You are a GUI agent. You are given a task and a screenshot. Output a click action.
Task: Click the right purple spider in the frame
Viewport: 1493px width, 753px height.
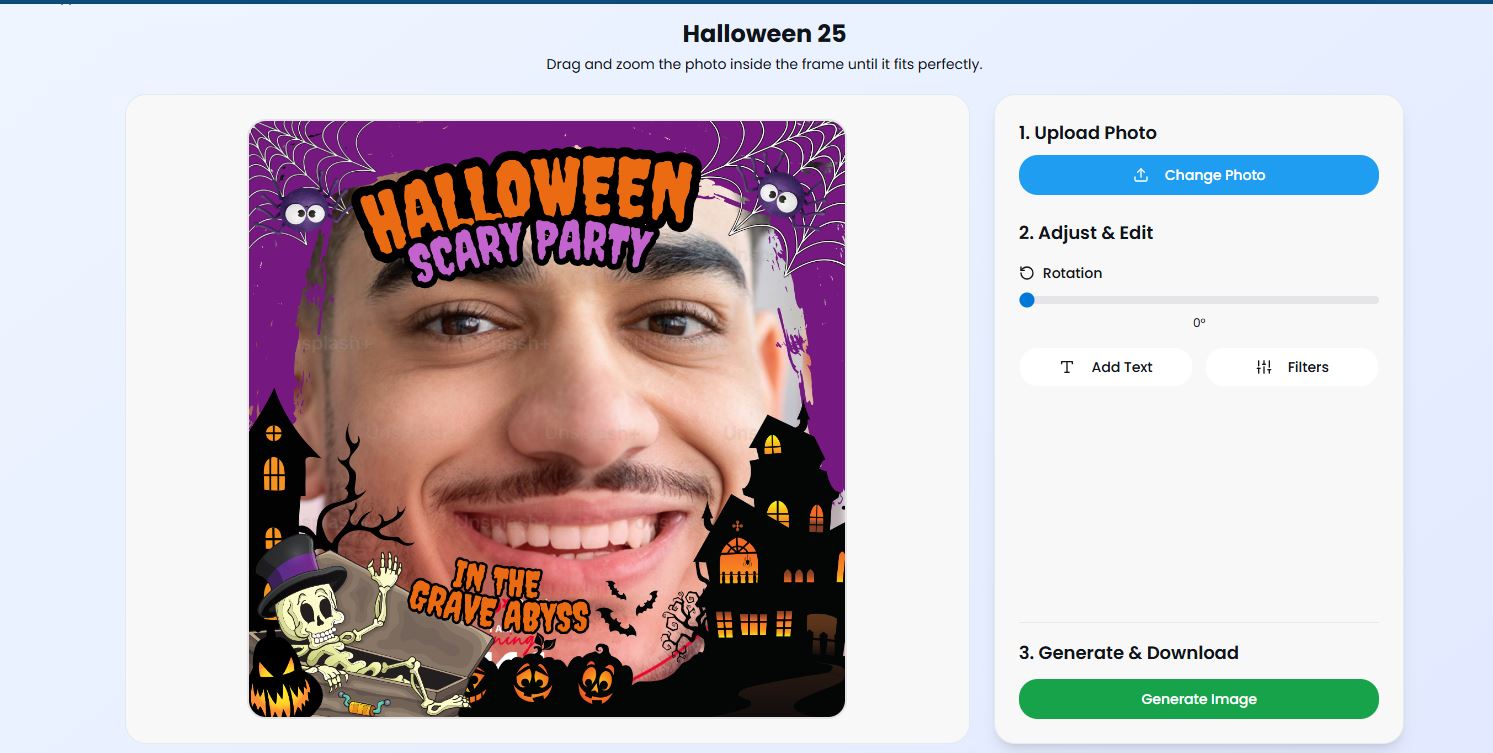pyautogui.click(x=780, y=193)
